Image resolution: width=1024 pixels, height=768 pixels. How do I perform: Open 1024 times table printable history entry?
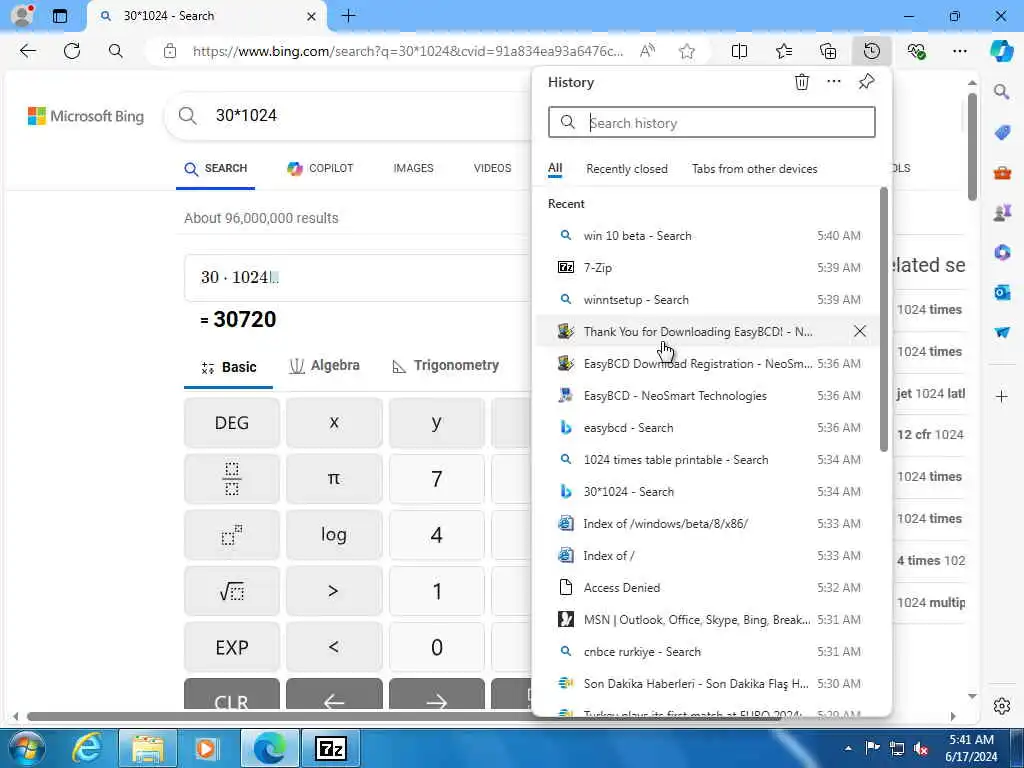point(709,460)
